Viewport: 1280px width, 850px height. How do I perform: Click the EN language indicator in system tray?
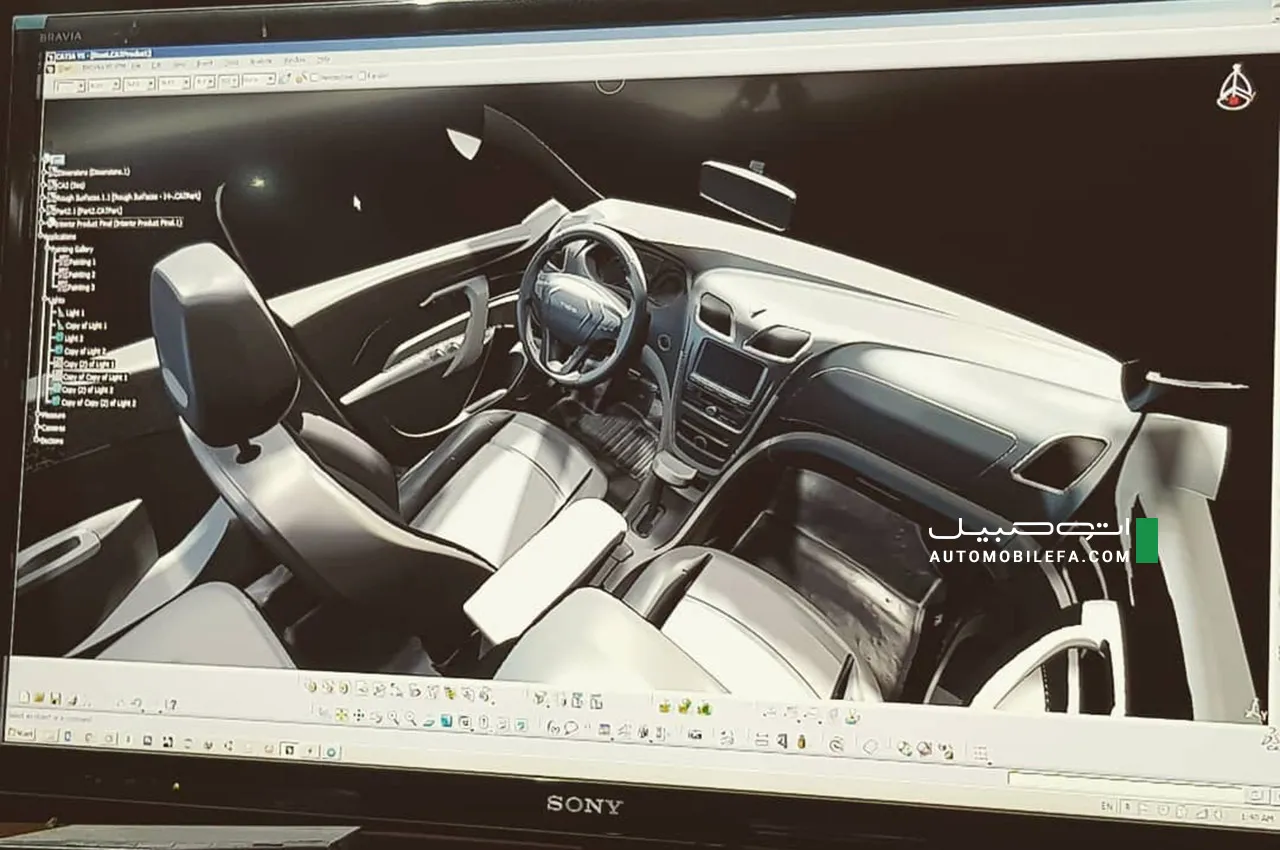(x=1106, y=806)
